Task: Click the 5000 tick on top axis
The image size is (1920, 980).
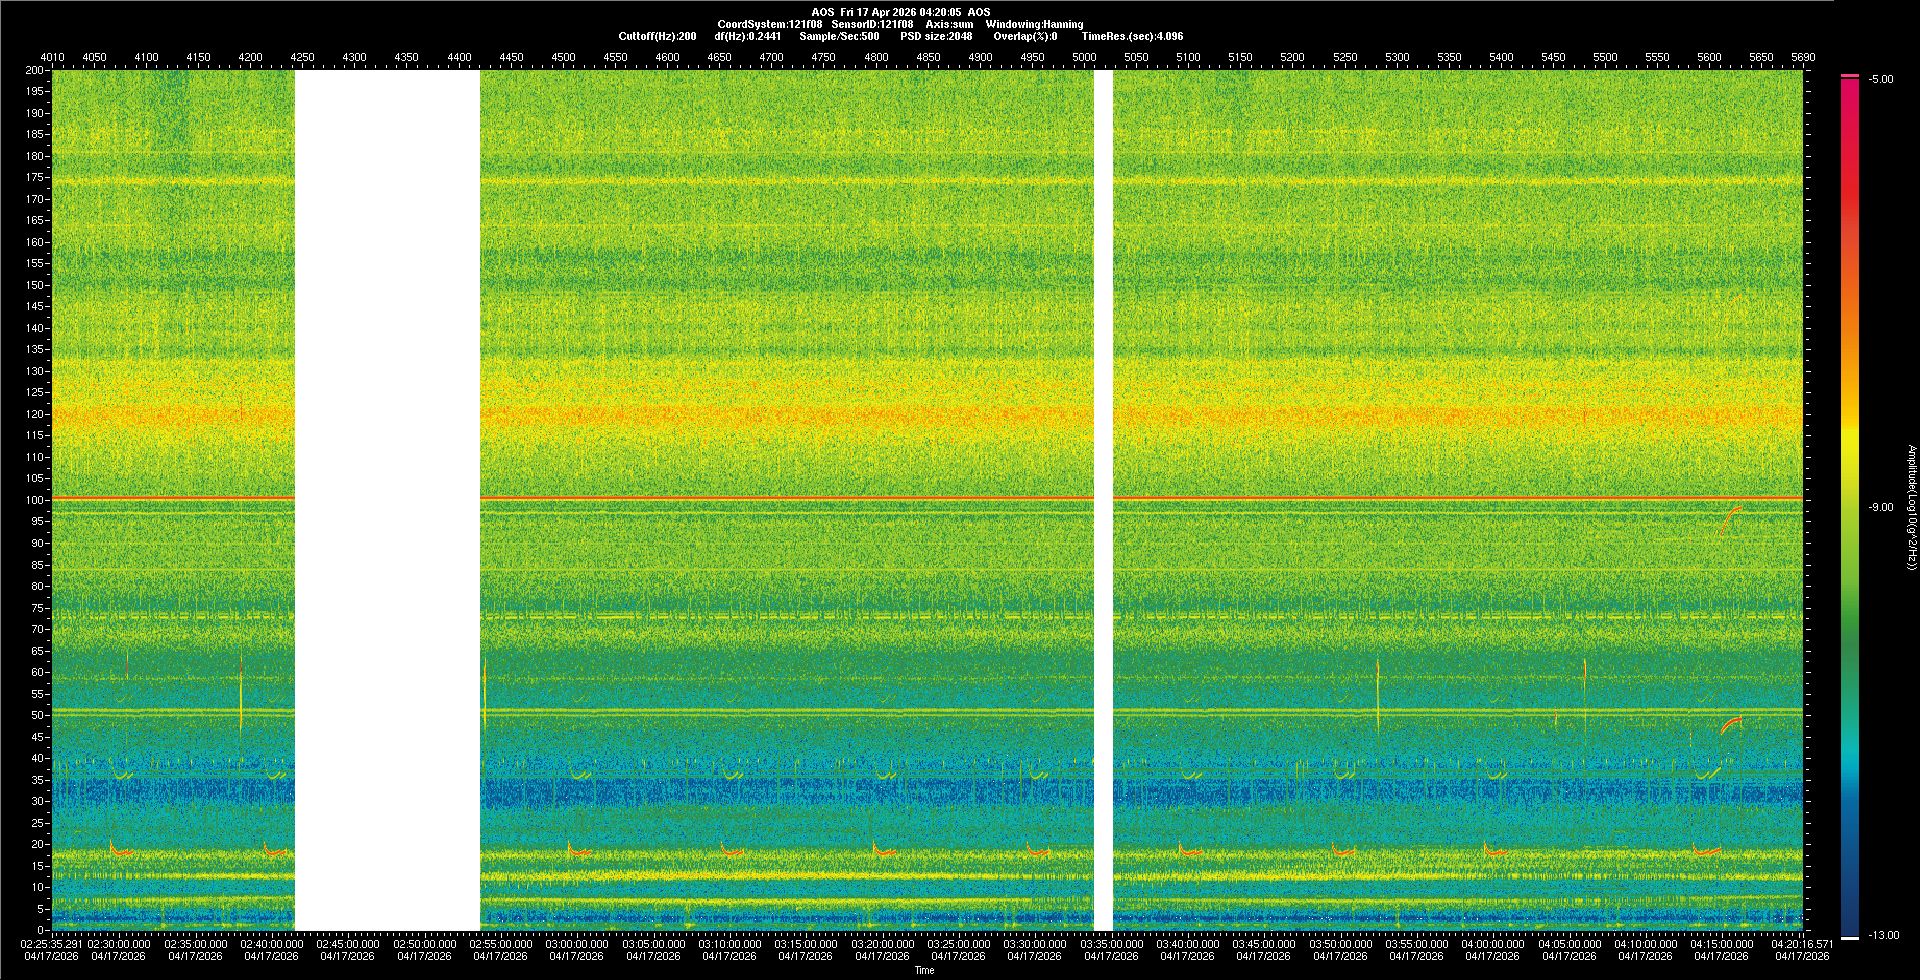Action: coord(1084,57)
